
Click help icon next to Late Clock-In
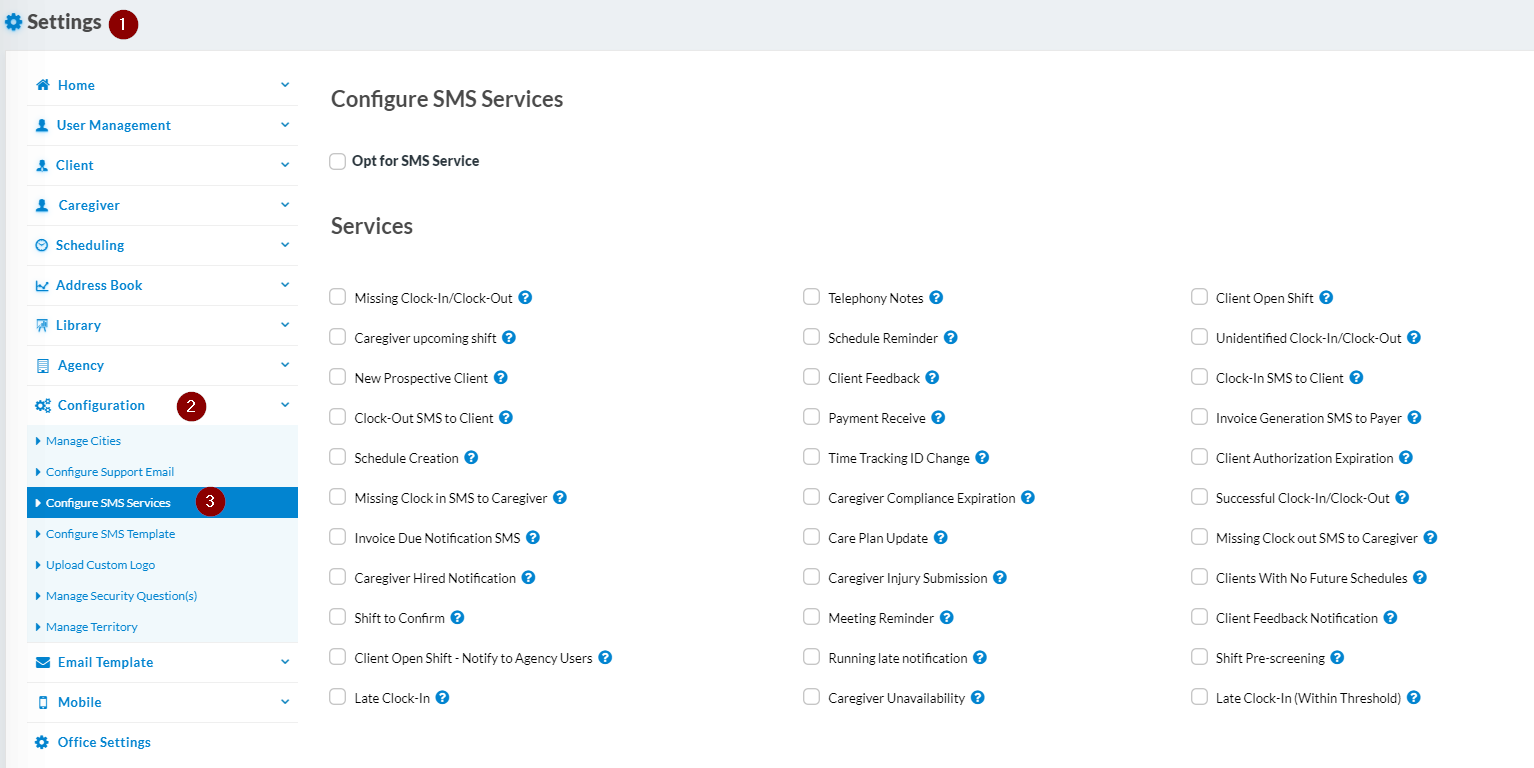(x=442, y=698)
